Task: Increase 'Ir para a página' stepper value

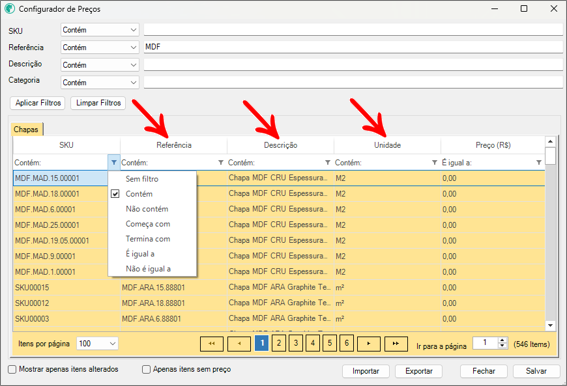Action: 502,340
